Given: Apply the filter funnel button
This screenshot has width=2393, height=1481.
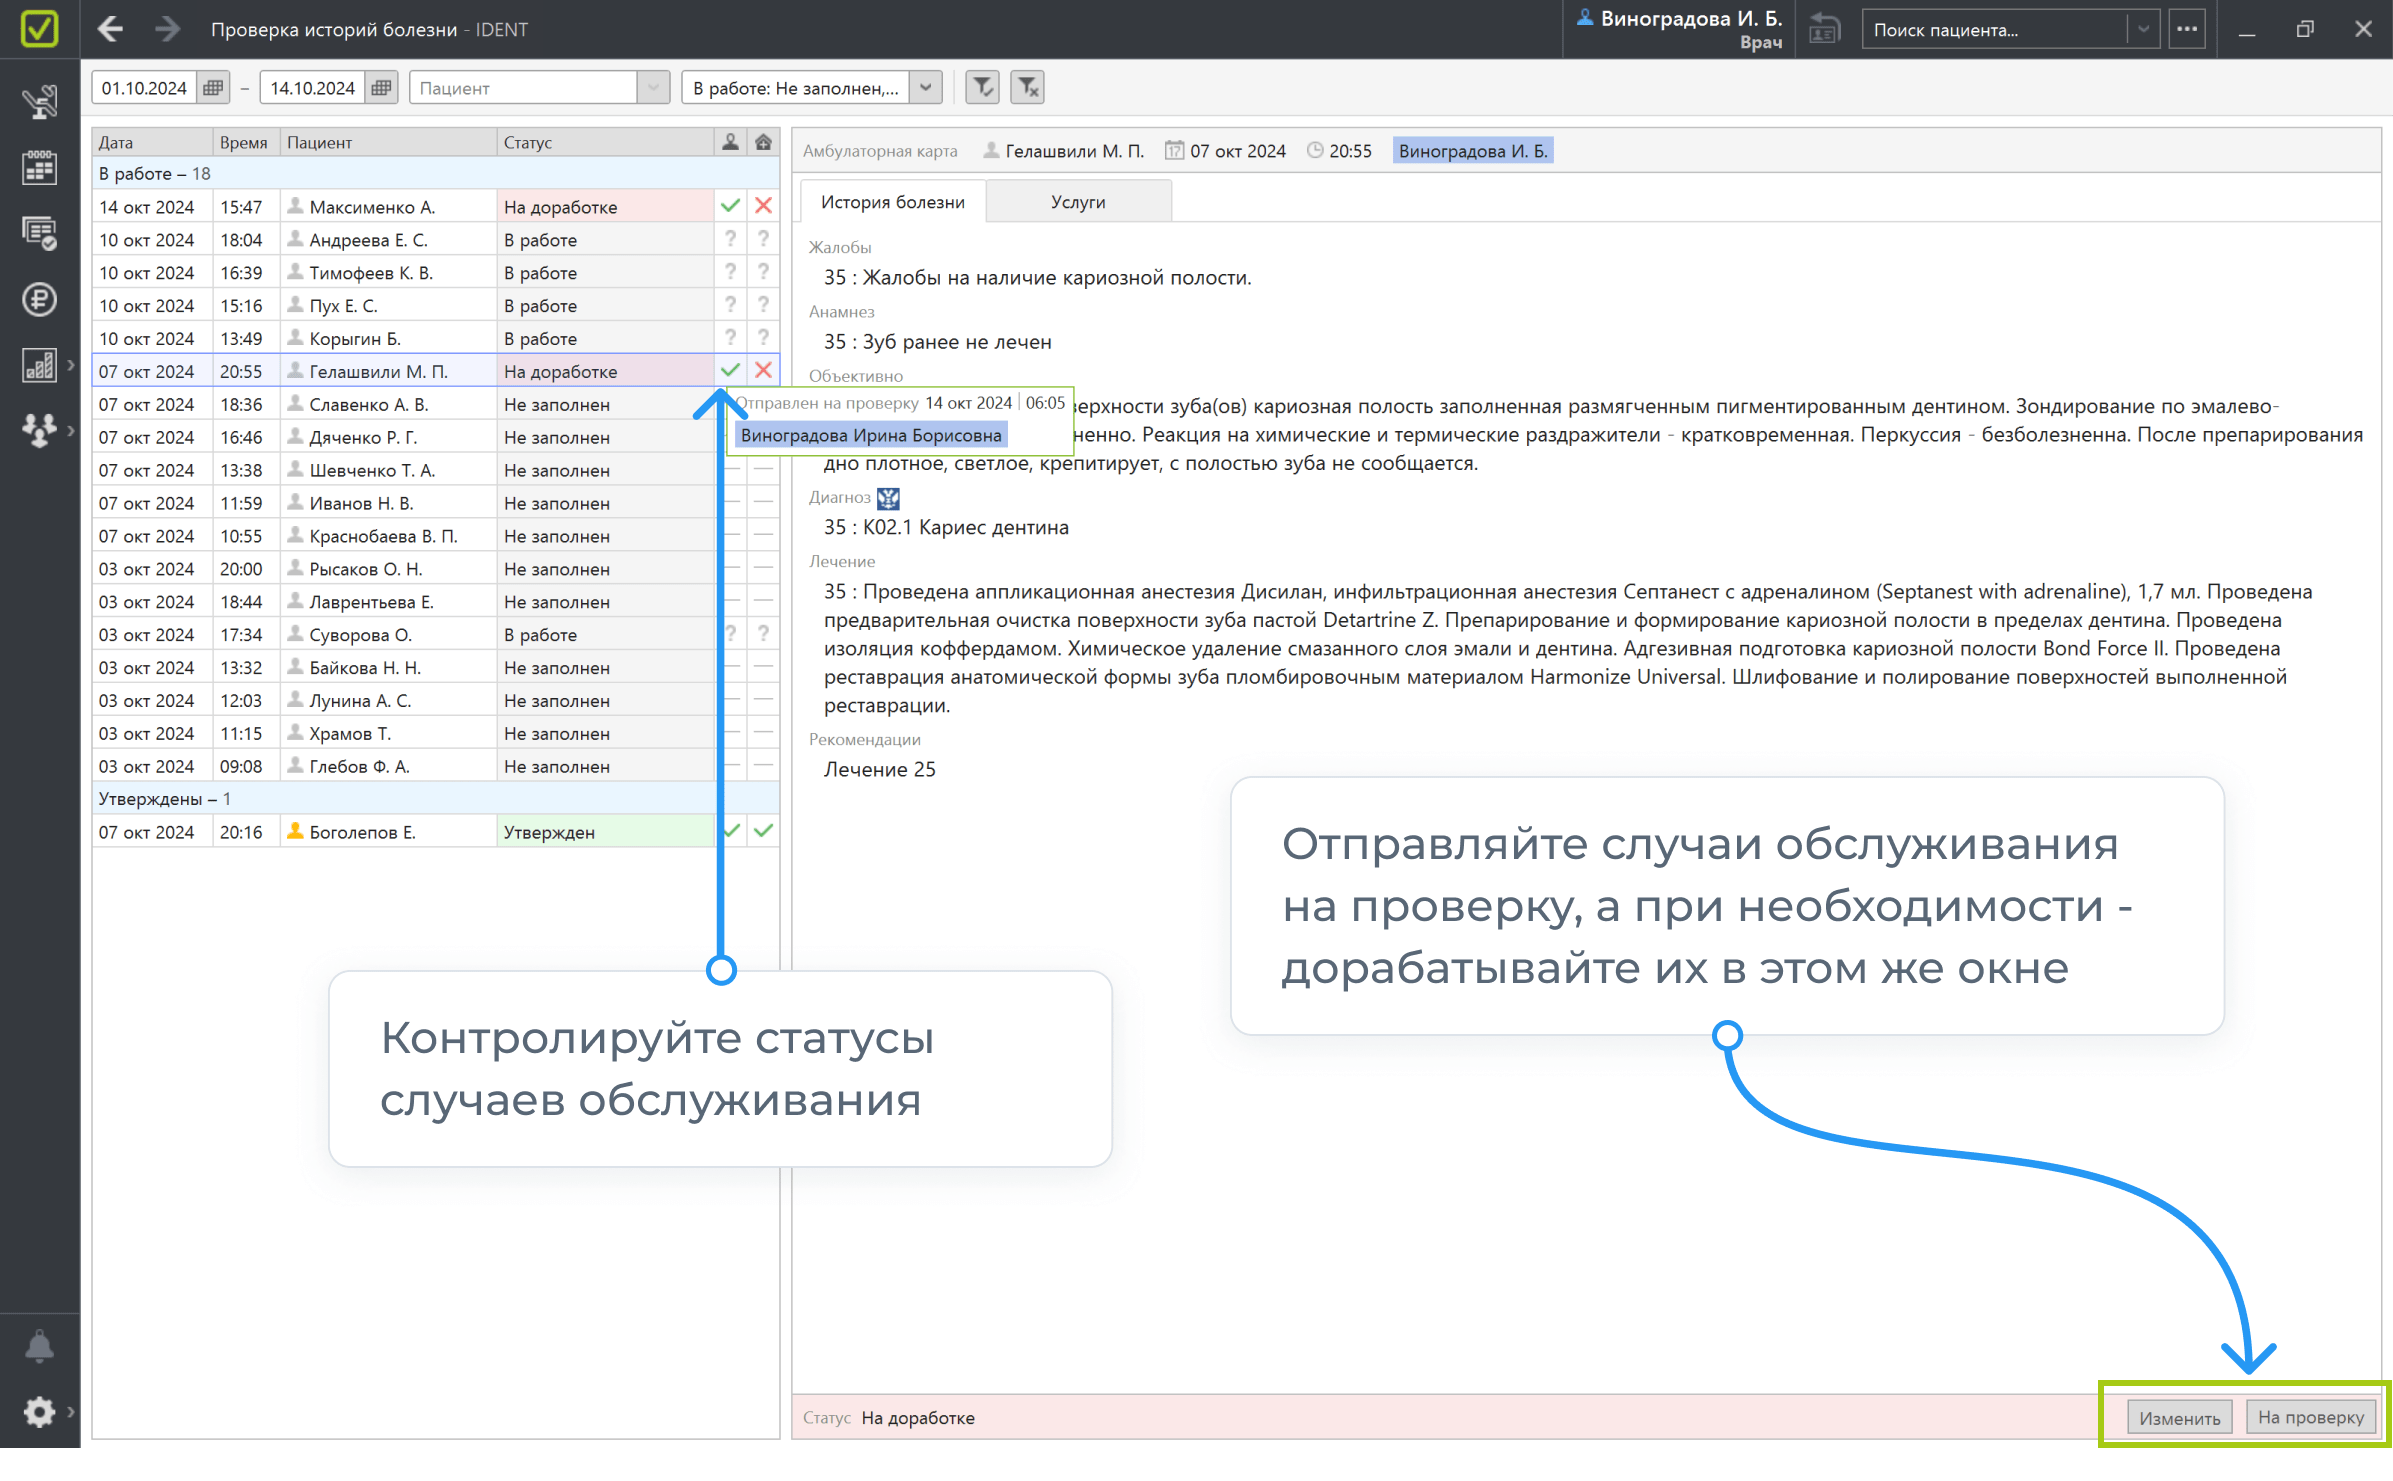Looking at the screenshot, I should click(x=983, y=88).
